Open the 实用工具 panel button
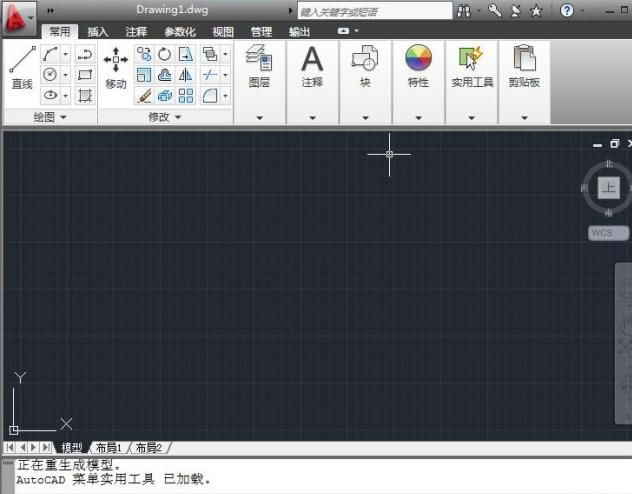This screenshot has width=632, height=494. [472, 66]
